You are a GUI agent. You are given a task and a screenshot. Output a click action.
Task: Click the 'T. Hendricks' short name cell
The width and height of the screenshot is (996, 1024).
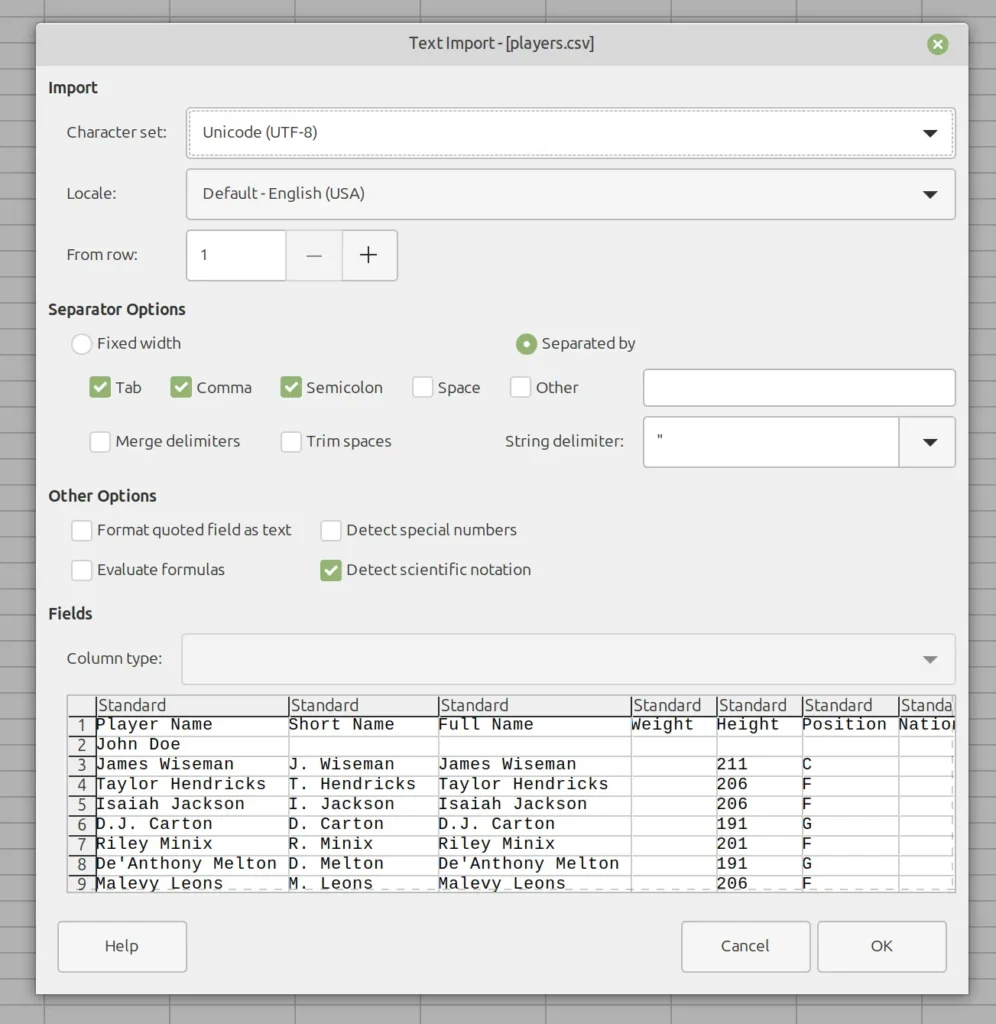point(363,784)
